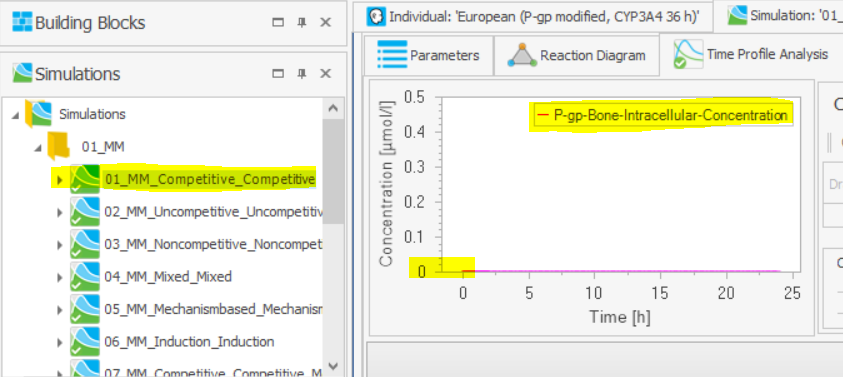Expand the 04_MM_Mixed_Mixed node
The image size is (843, 377).
tap(60, 277)
